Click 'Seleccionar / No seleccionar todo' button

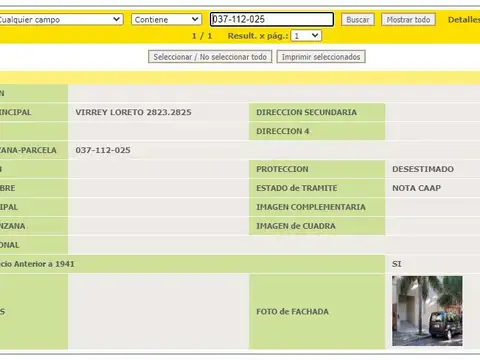click(x=210, y=57)
